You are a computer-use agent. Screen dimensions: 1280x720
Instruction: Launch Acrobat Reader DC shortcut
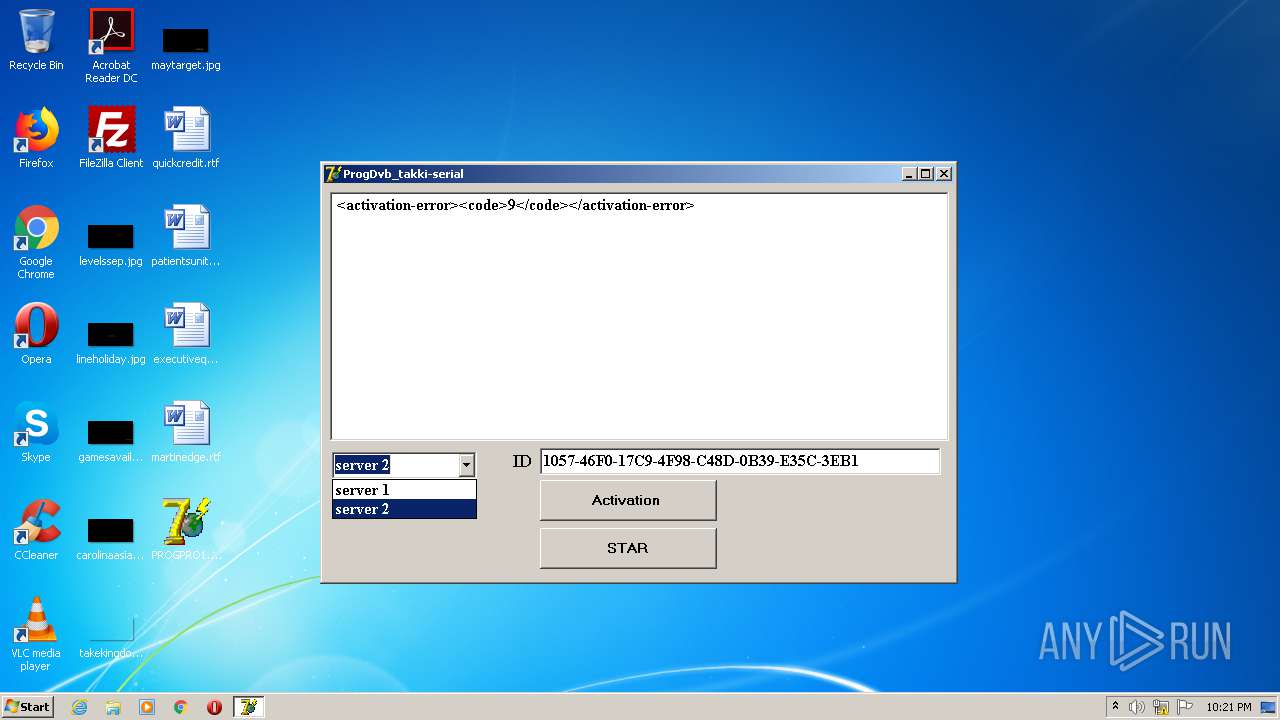pyautogui.click(x=111, y=45)
